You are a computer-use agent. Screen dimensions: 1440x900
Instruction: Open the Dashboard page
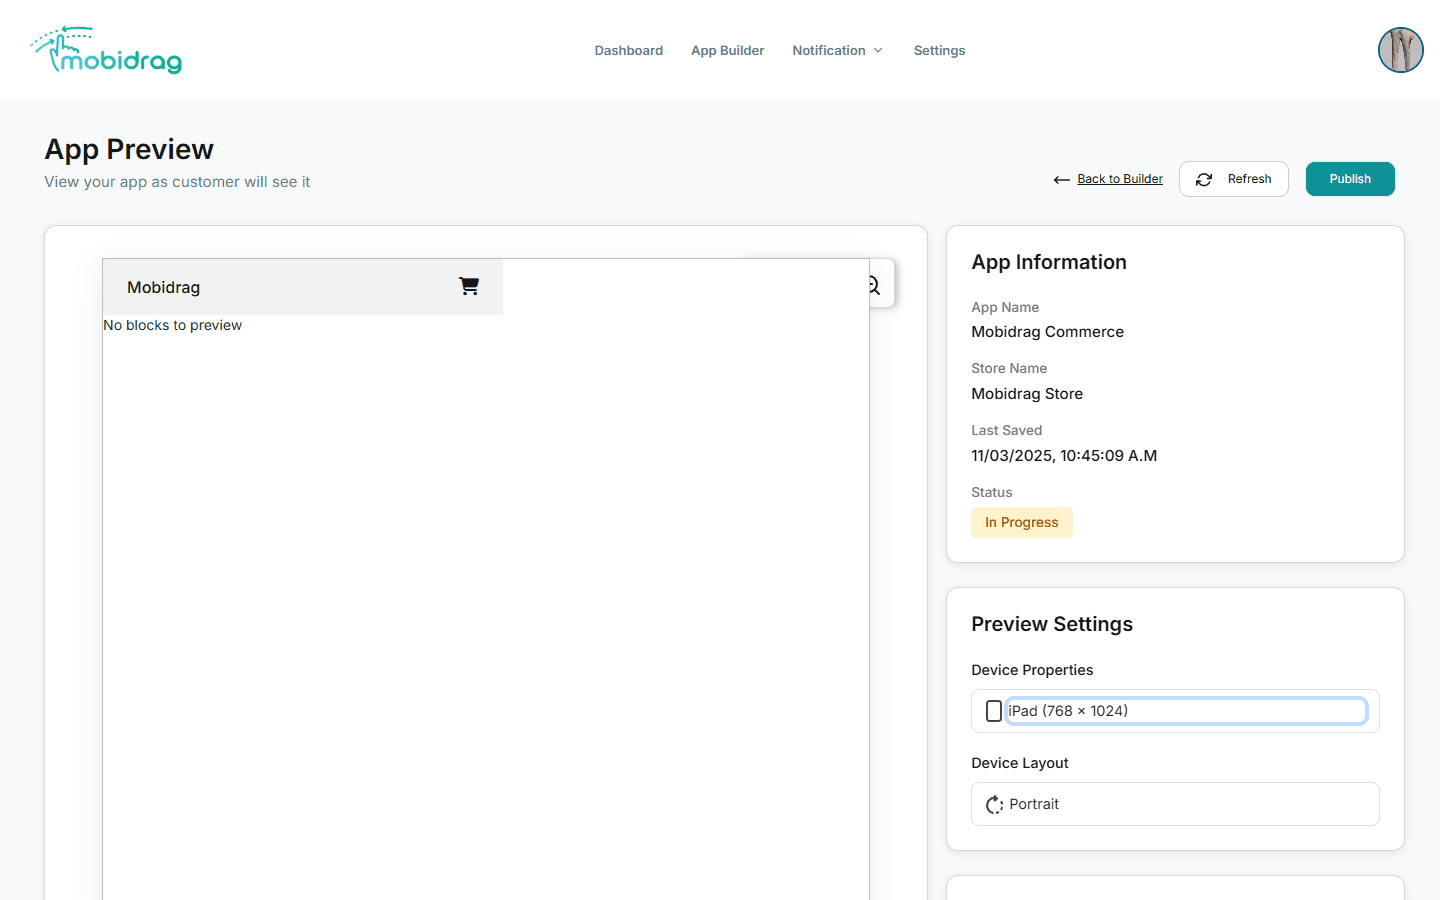629,50
